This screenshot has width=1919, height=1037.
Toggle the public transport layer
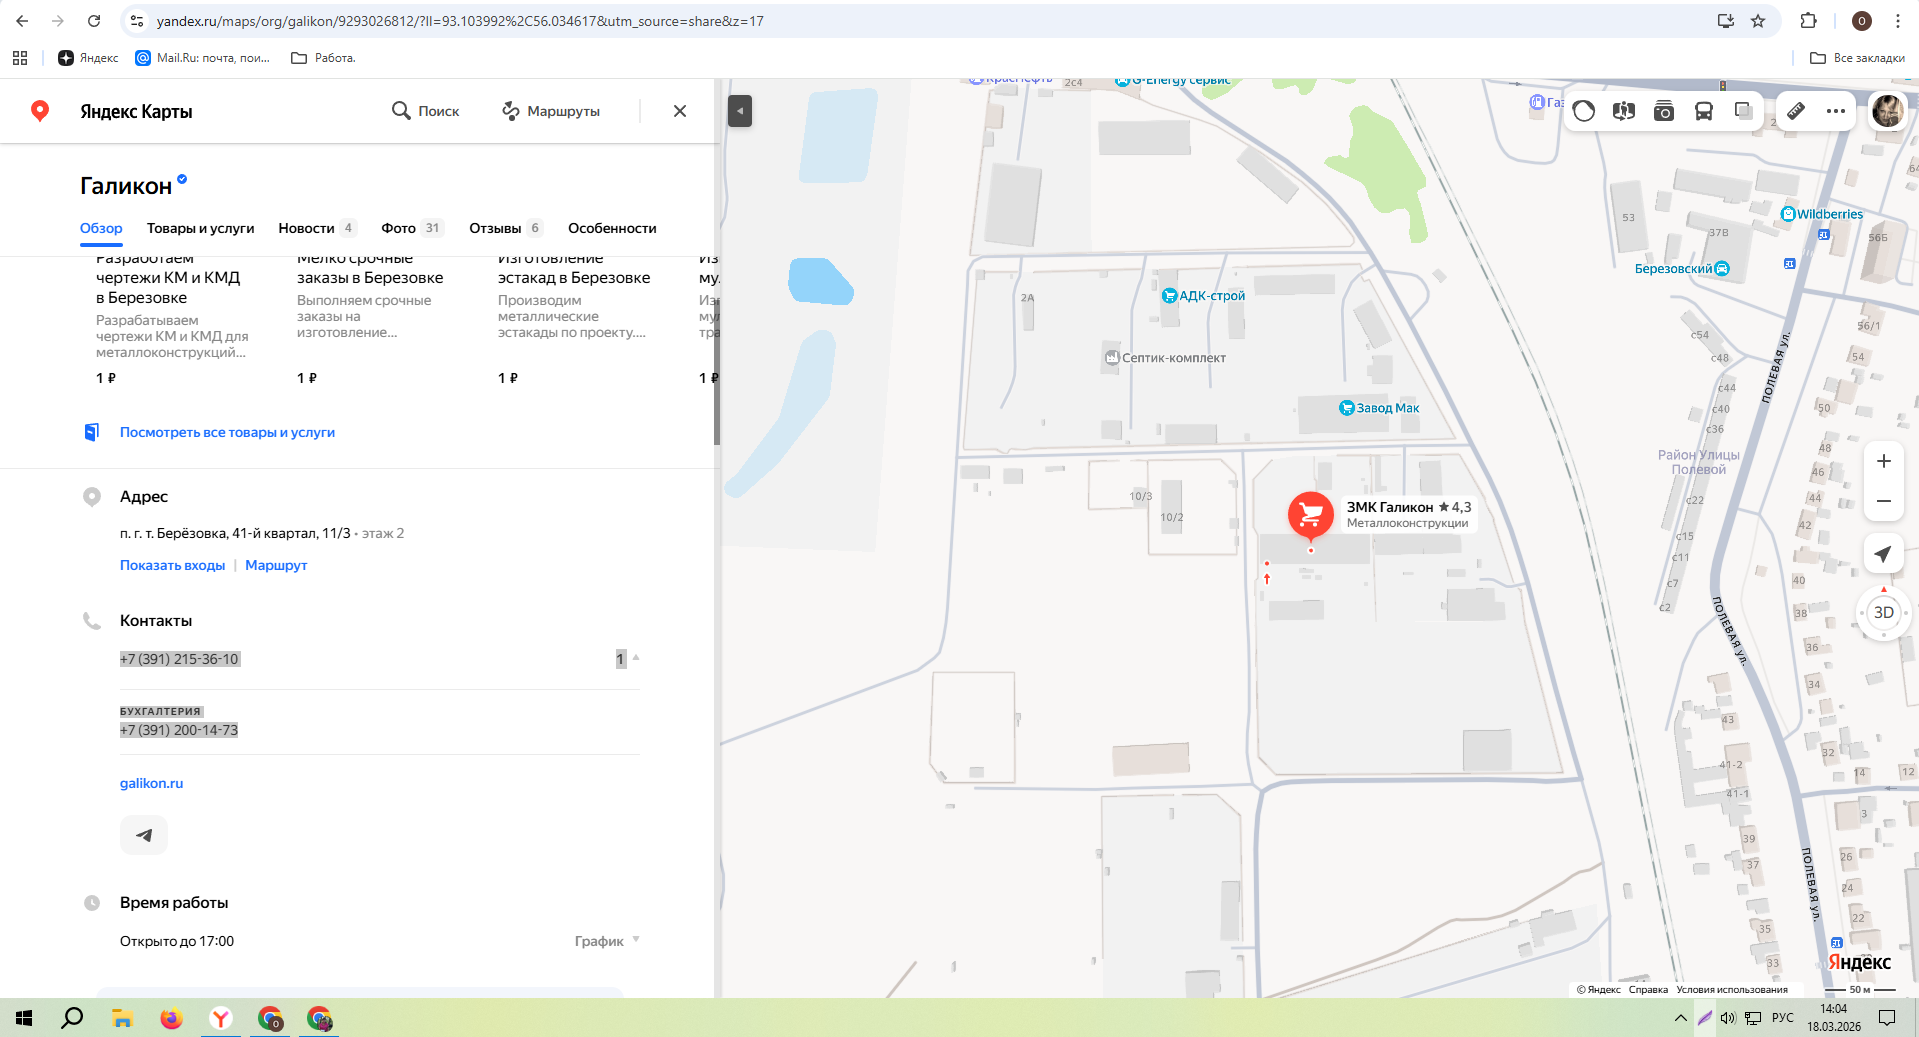click(1704, 111)
